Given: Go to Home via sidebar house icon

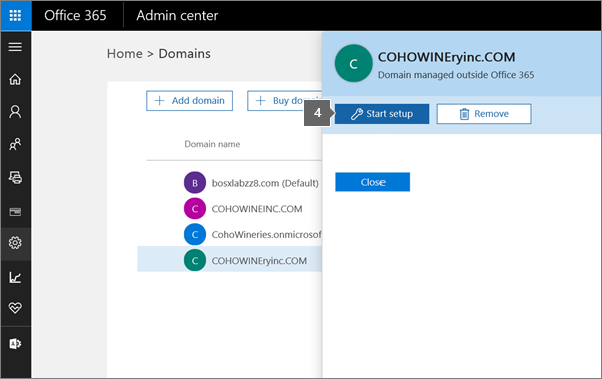Looking at the screenshot, I should (15, 79).
